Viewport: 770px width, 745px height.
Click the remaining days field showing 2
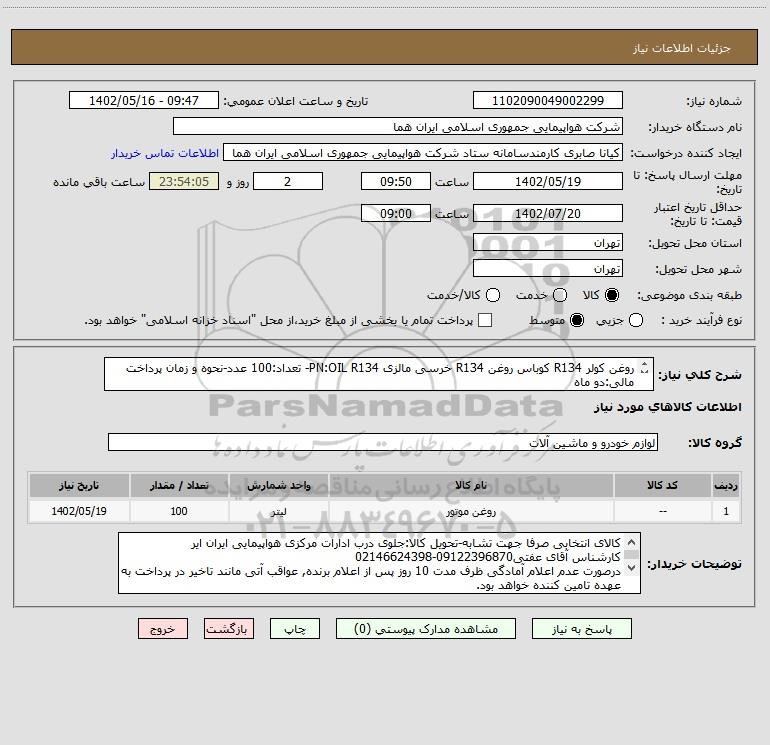(x=288, y=181)
